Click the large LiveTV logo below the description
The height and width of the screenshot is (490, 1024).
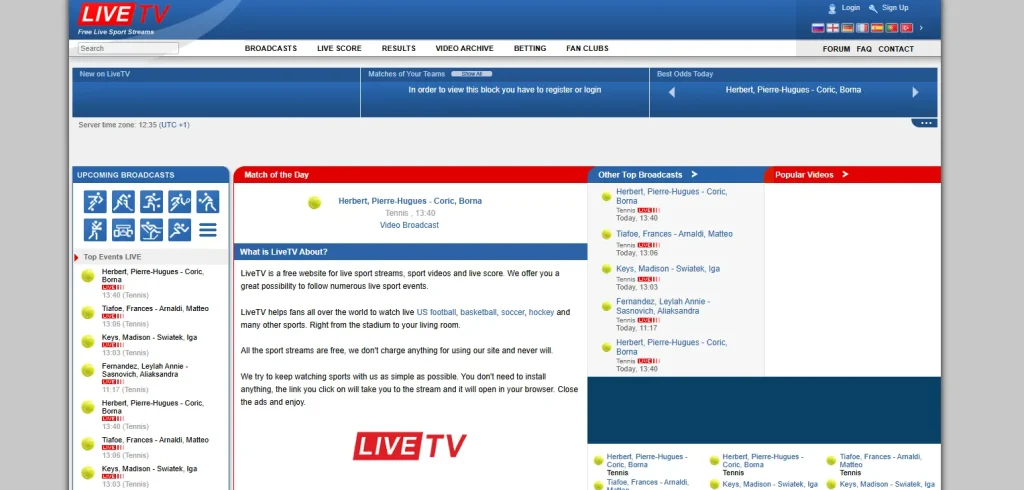(x=410, y=446)
